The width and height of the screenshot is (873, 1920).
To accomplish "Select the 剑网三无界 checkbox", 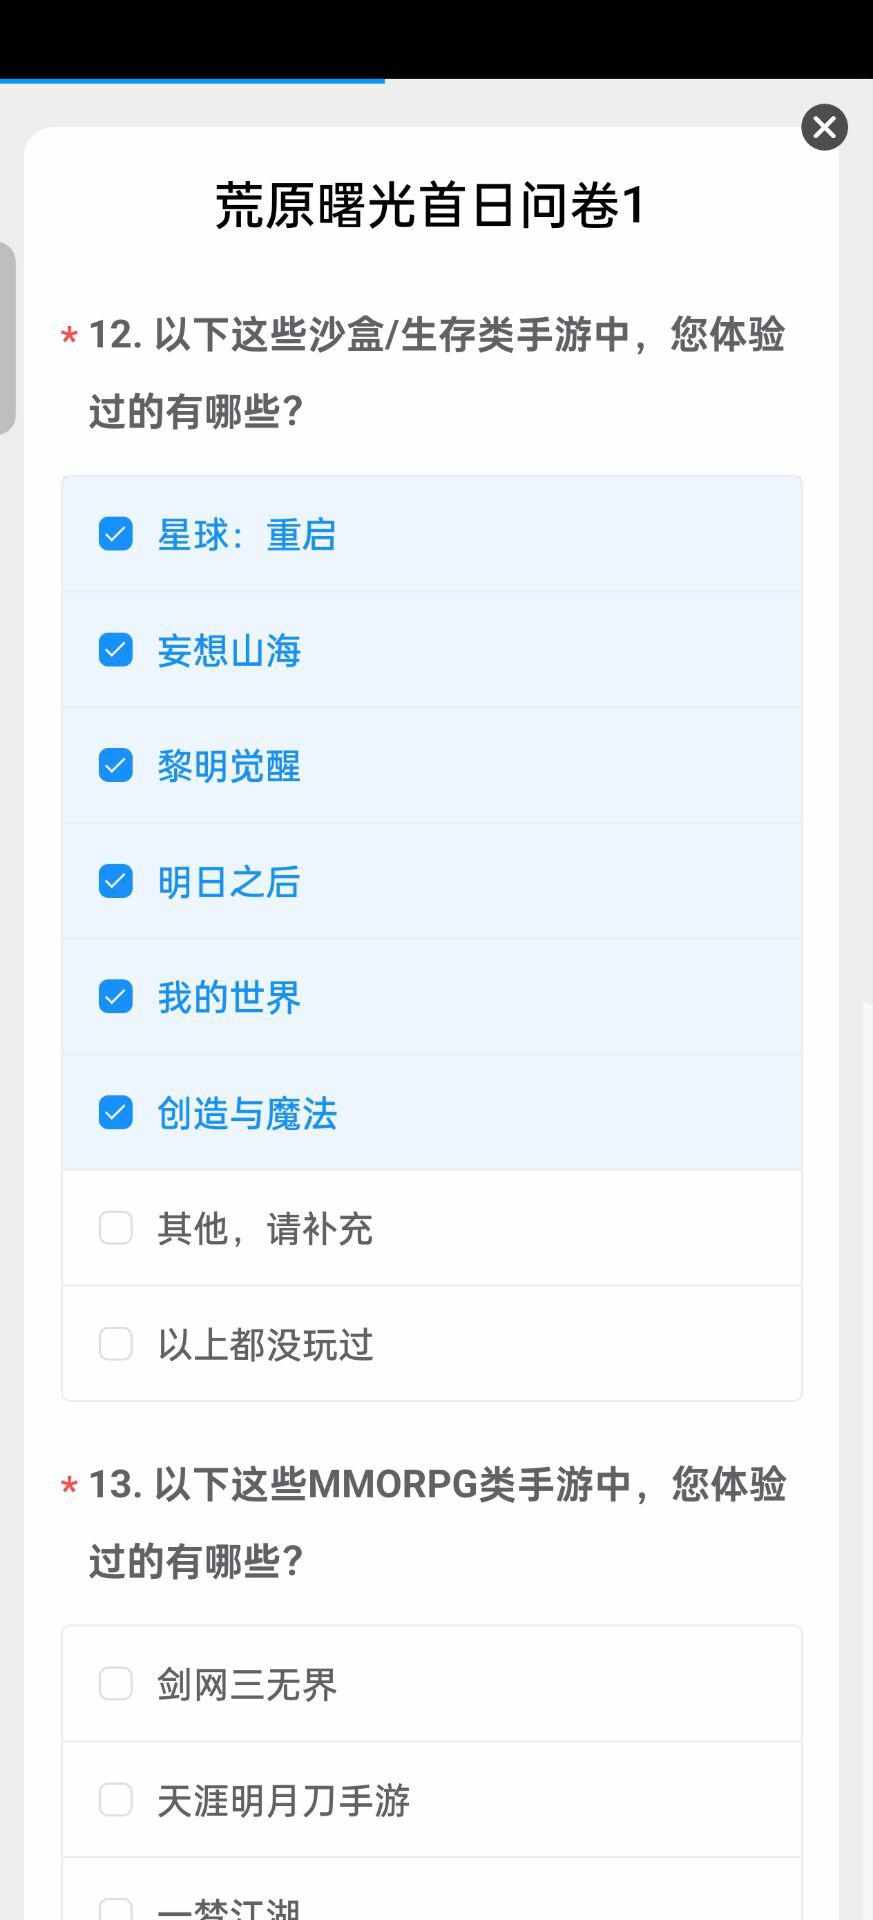I will pos(116,1683).
